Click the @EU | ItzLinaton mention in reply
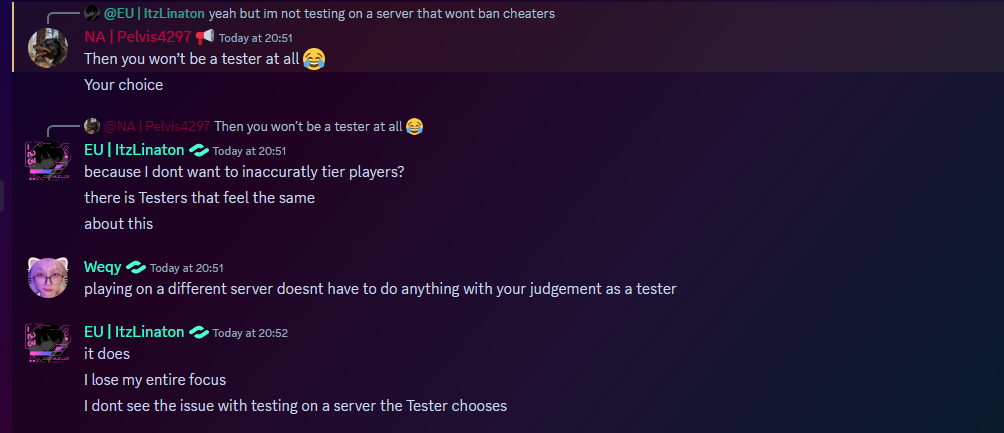This screenshot has height=433, width=1004. click(x=154, y=13)
